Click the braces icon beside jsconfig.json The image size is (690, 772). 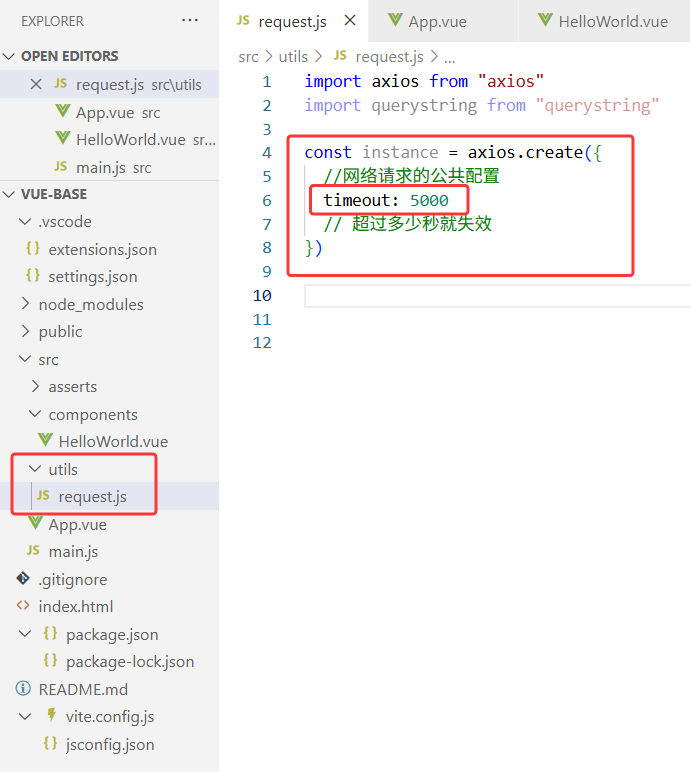pos(51,742)
